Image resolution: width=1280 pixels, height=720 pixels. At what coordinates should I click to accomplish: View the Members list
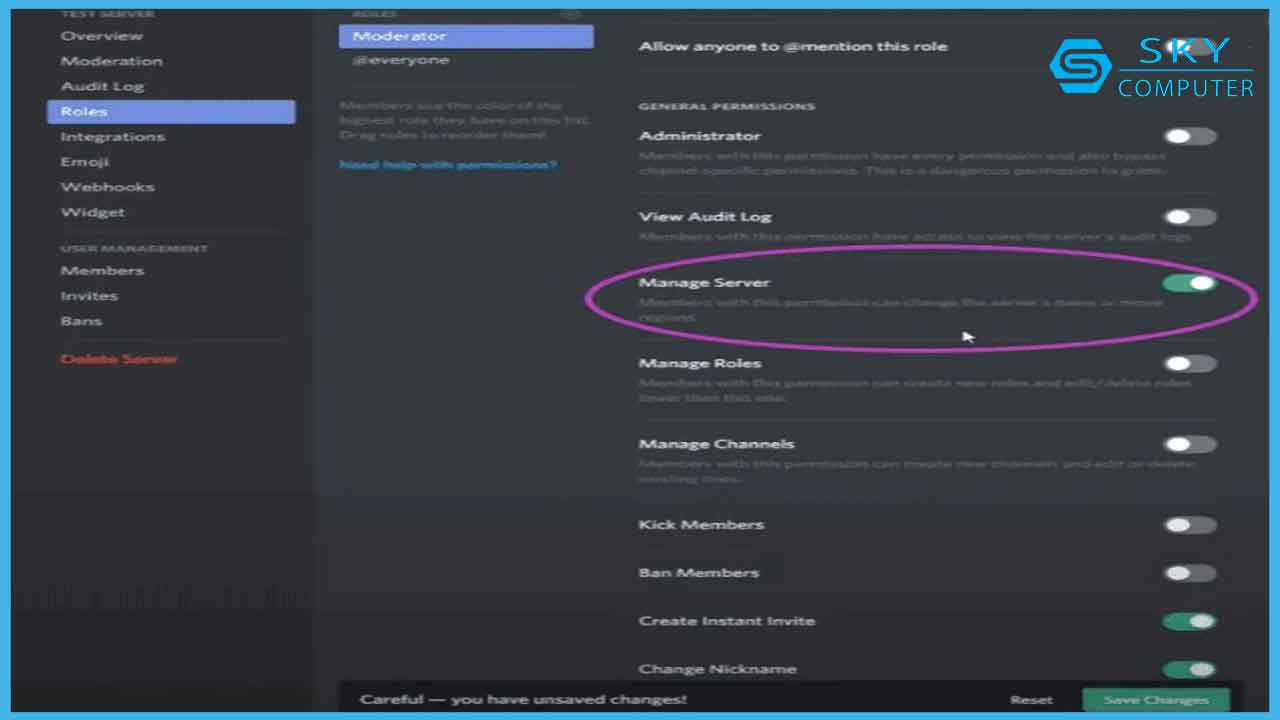[x=102, y=271]
